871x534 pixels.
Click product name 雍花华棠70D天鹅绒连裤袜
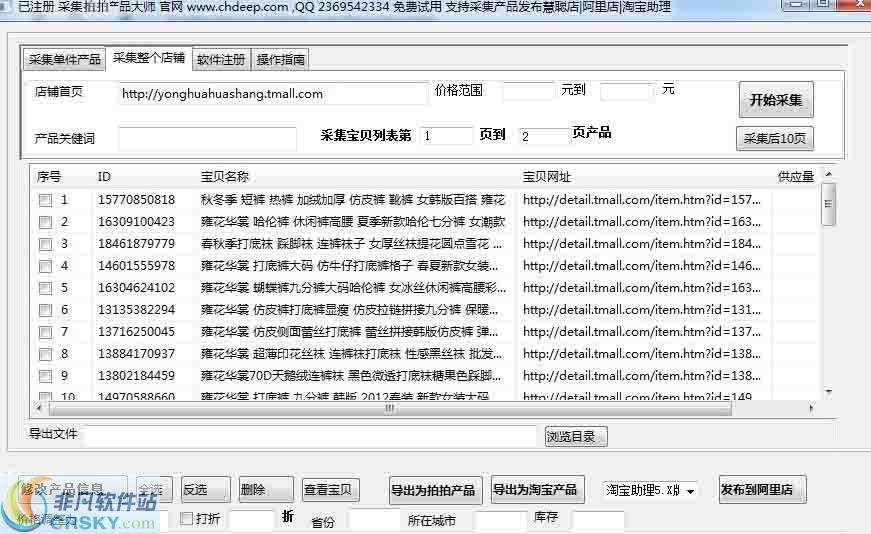coord(351,376)
